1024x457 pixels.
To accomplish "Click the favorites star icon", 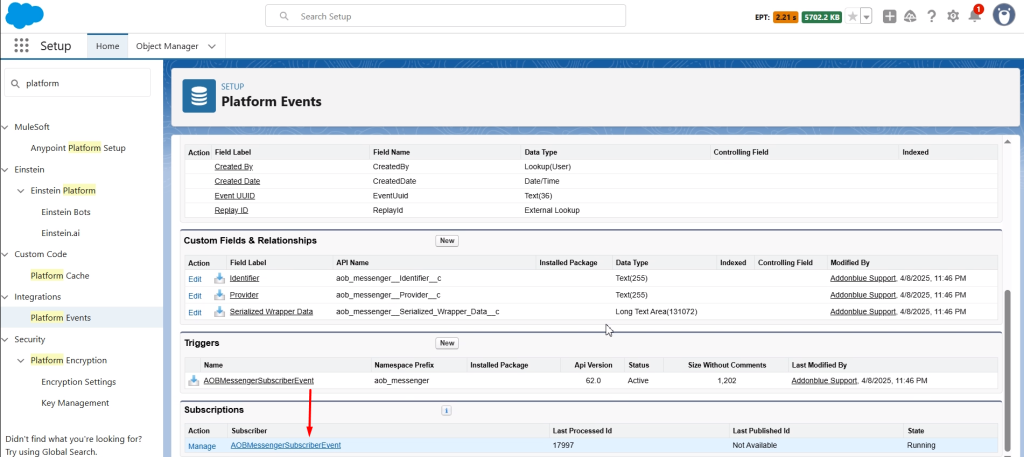I will tap(852, 17).
